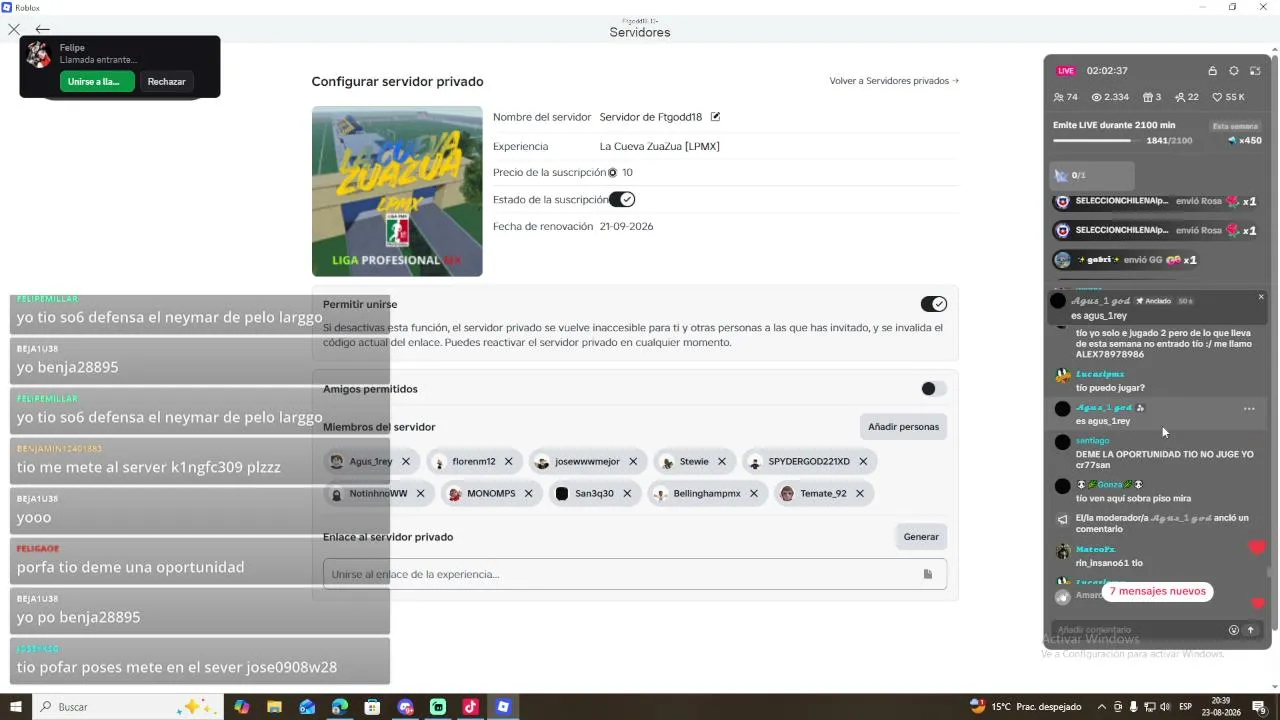Remove SPYDERGOD221XD from server members
This screenshot has height=720, width=1280.
pos(862,462)
